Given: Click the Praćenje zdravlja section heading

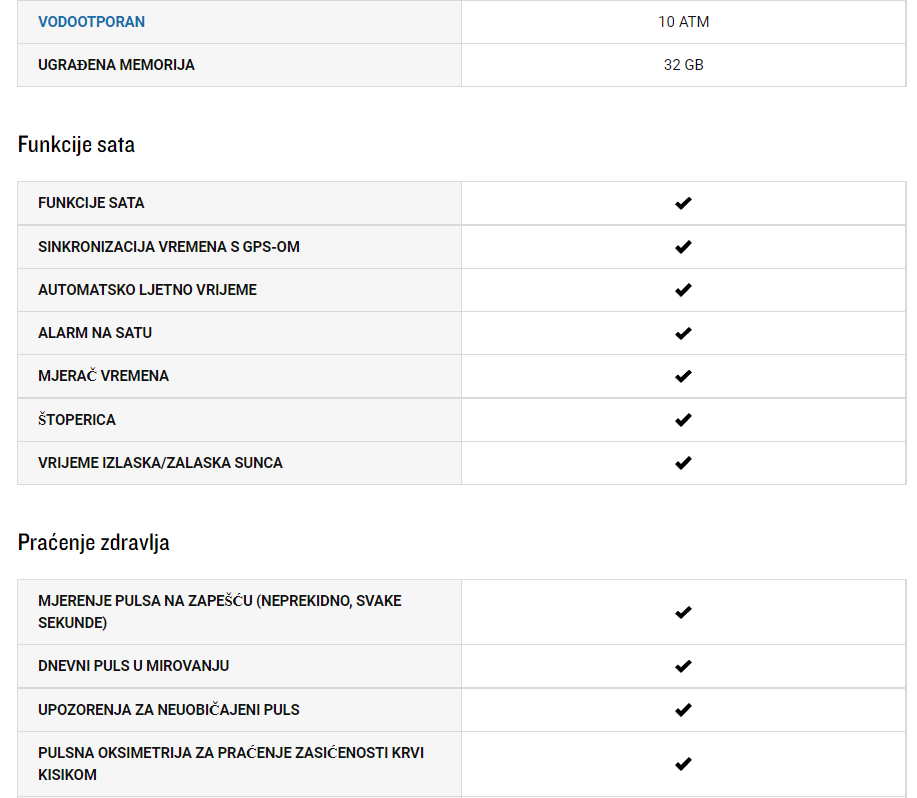Looking at the screenshot, I should pyautogui.click(x=94, y=543).
